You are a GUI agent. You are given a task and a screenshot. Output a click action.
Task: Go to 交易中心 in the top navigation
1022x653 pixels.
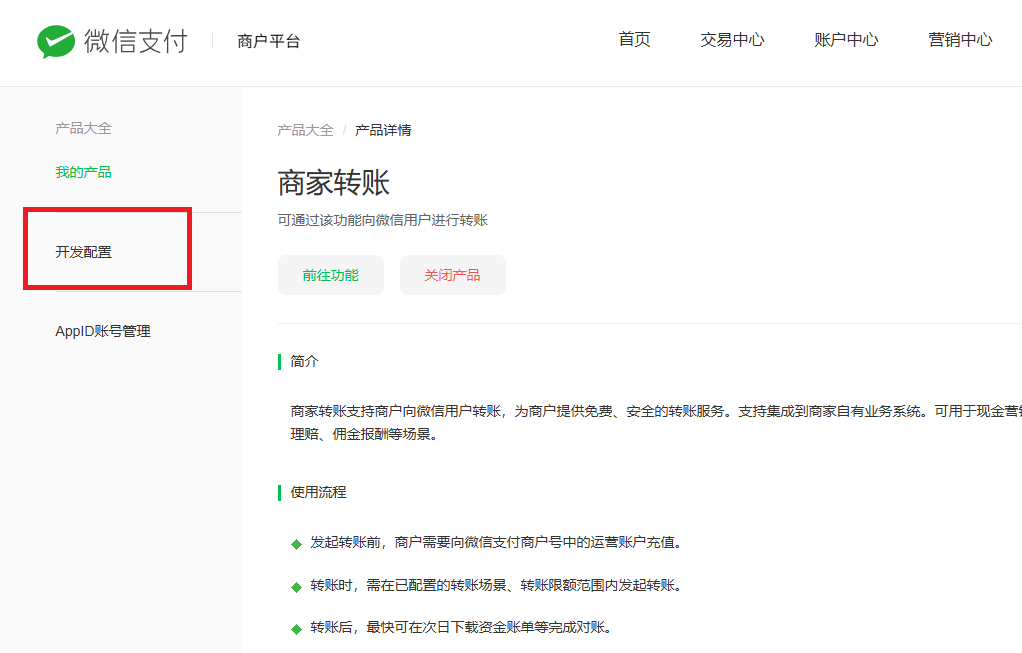click(732, 40)
